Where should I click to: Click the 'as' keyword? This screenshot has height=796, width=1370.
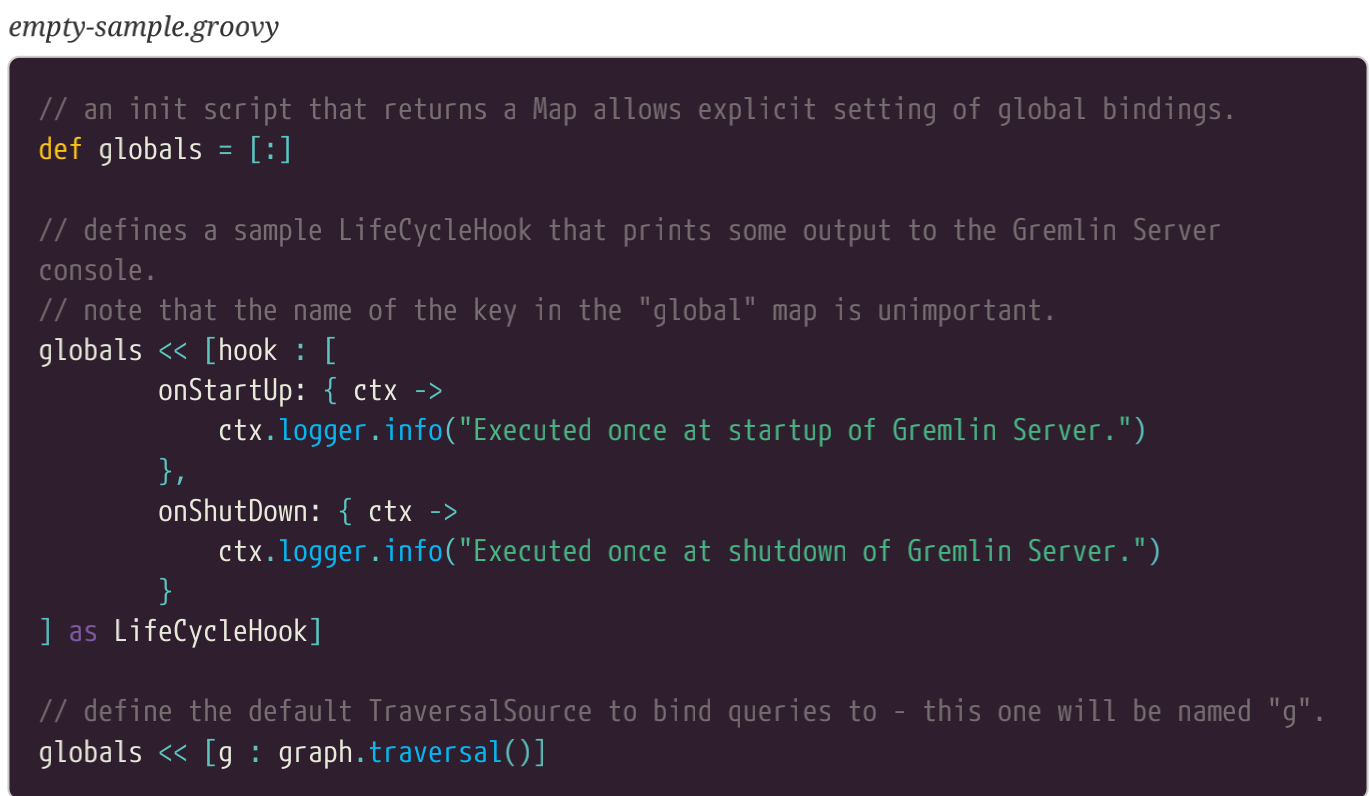click(x=83, y=631)
